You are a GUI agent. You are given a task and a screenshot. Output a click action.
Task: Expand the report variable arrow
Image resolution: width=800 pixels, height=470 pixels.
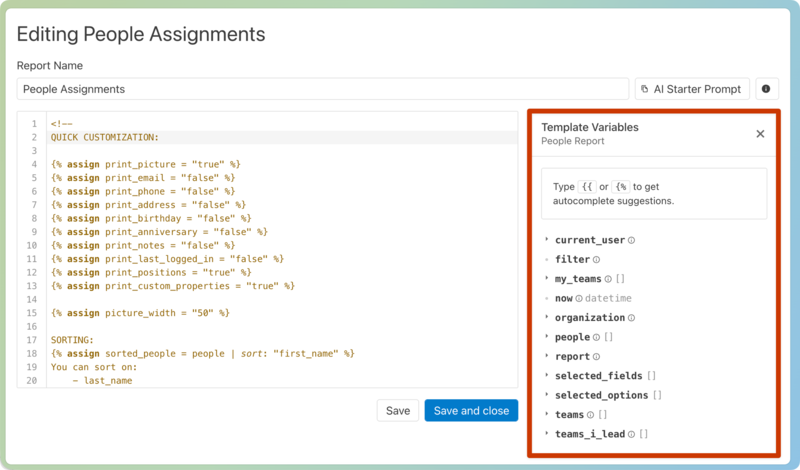pyautogui.click(x=546, y=356)
